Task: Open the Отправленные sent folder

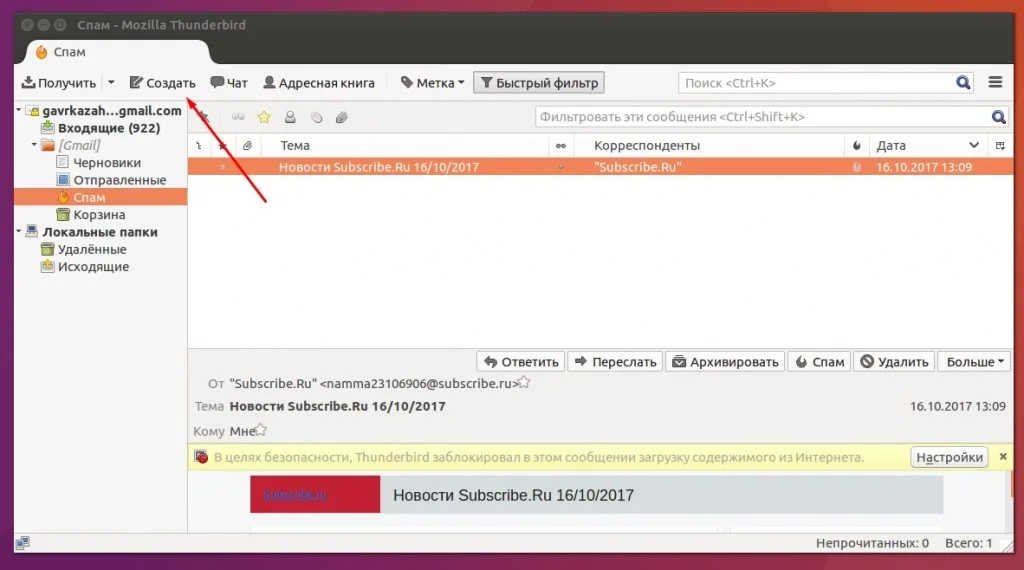Action: pyautogui.click(x=120, y=180)
